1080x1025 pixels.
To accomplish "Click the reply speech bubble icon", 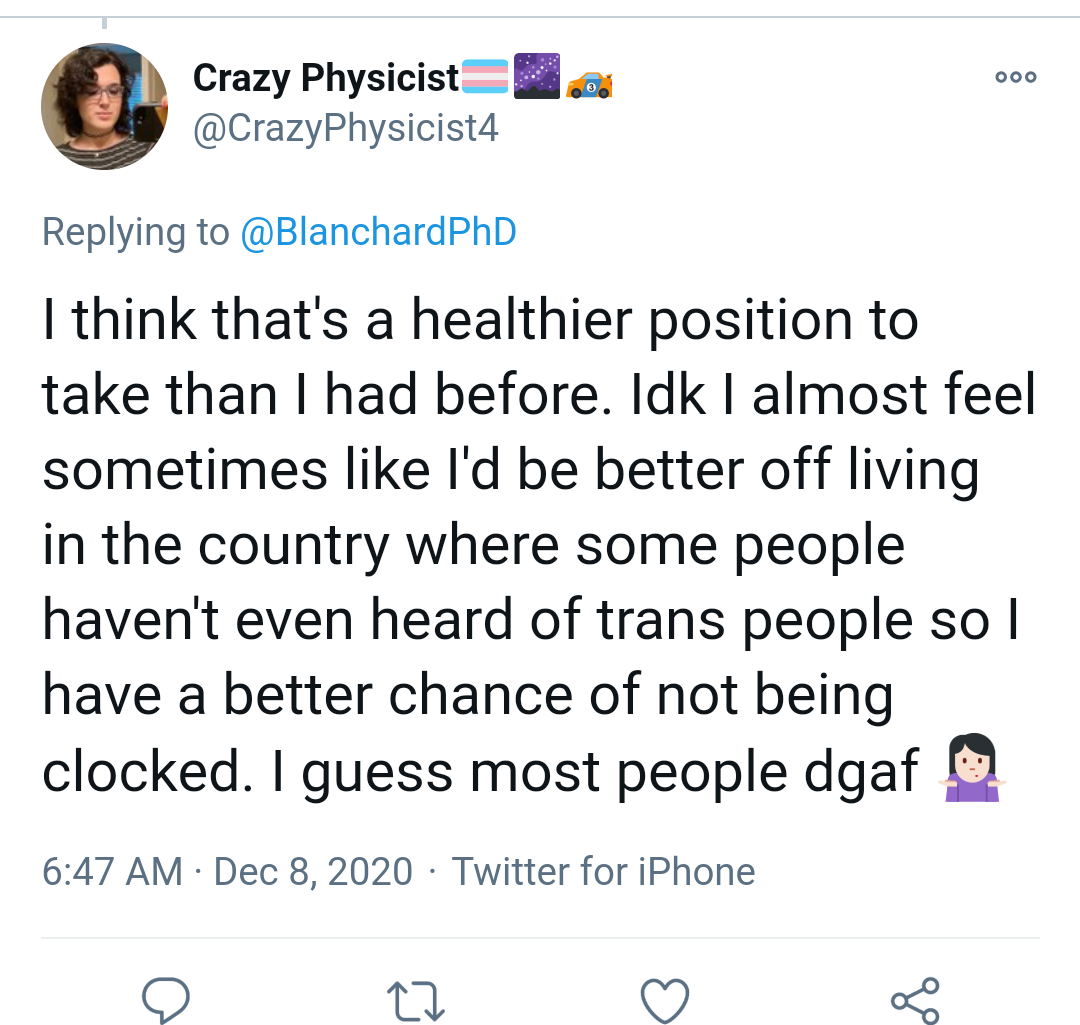I will (x=167, y=997).
